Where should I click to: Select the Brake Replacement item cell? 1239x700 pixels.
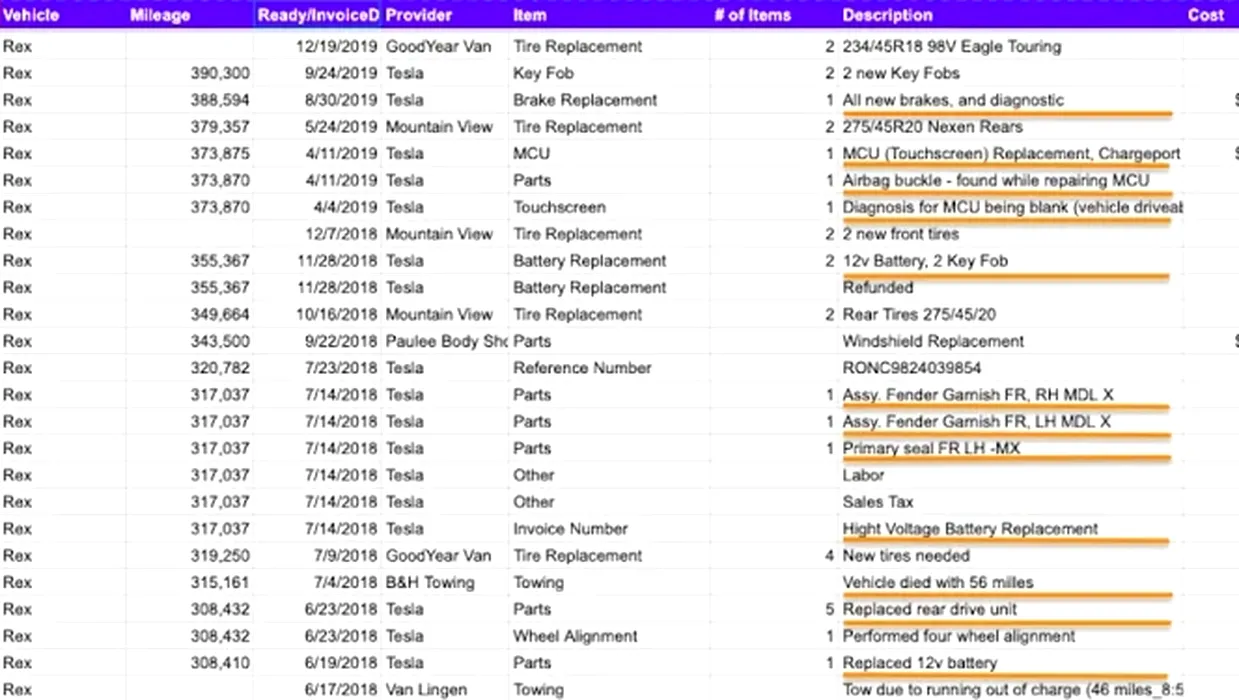click(585, 100)
